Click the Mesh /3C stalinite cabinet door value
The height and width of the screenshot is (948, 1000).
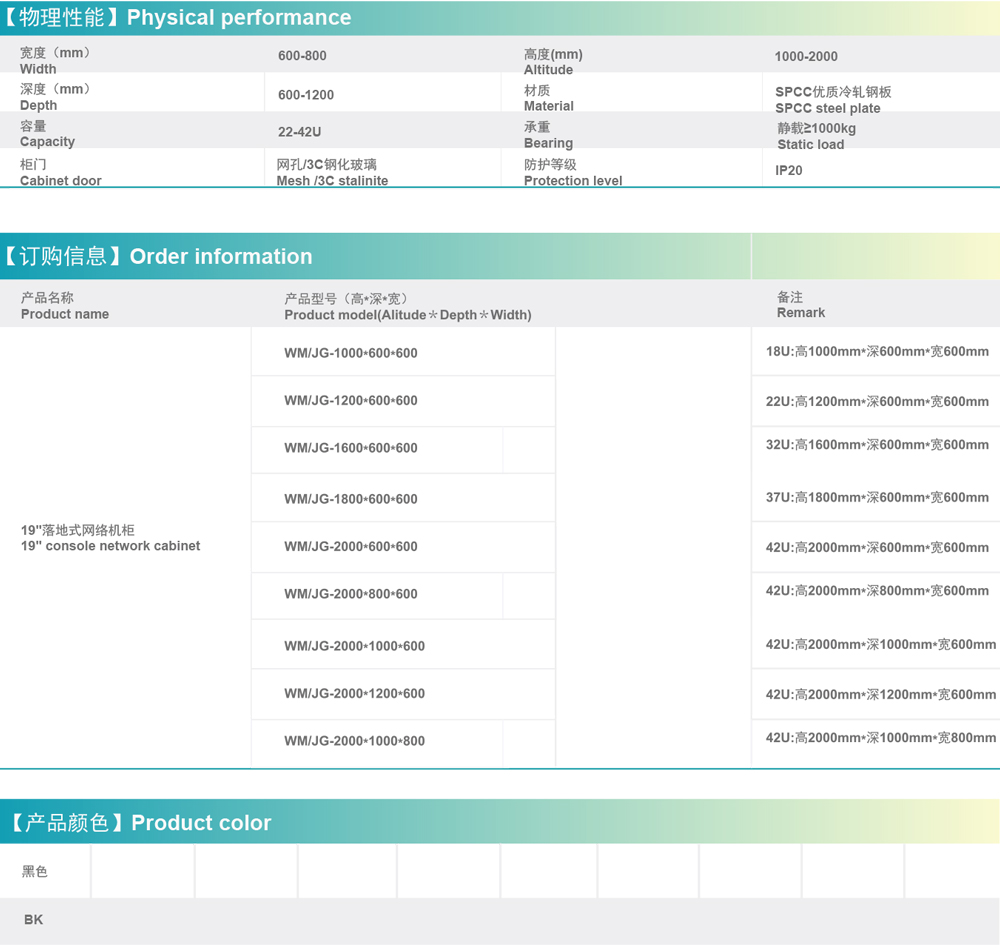pos(332,173)
